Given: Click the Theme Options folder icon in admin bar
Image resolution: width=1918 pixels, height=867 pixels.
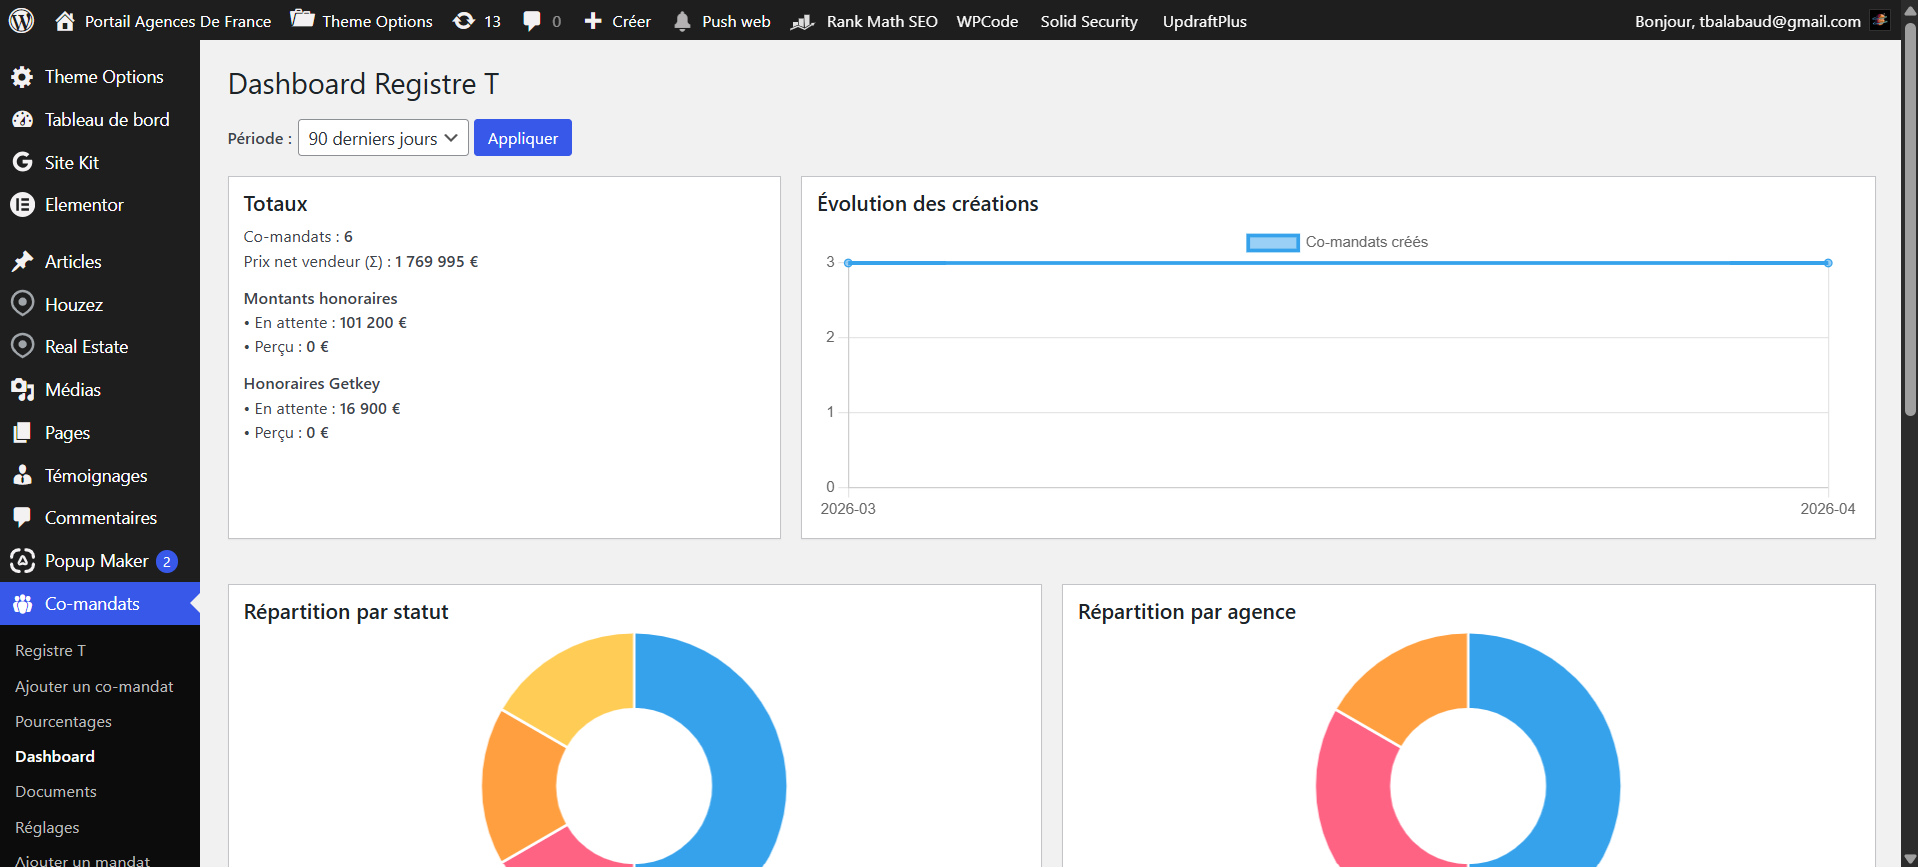Looking at the screenshot, I should [302, 19].
